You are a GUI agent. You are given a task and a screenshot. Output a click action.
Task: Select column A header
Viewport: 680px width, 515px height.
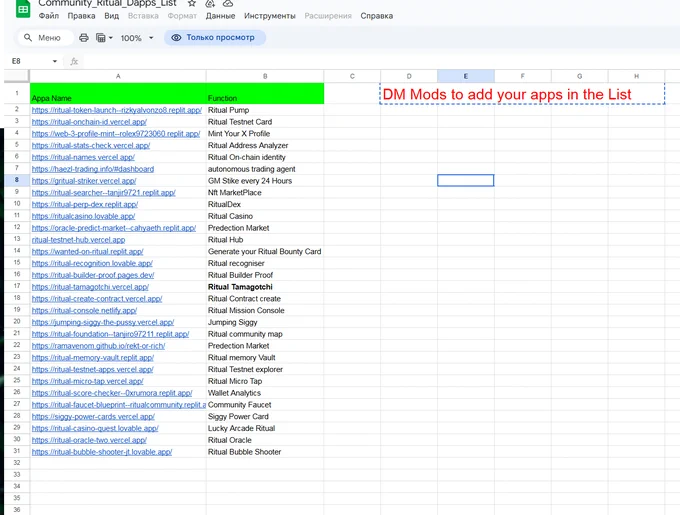click(118, 76)
